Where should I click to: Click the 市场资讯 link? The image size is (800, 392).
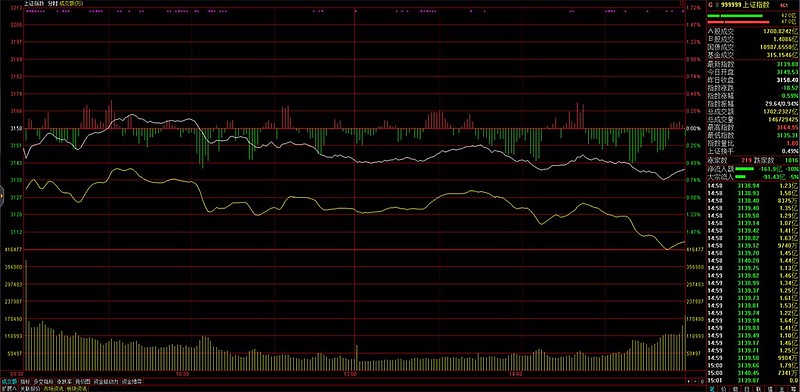(54, 388)
